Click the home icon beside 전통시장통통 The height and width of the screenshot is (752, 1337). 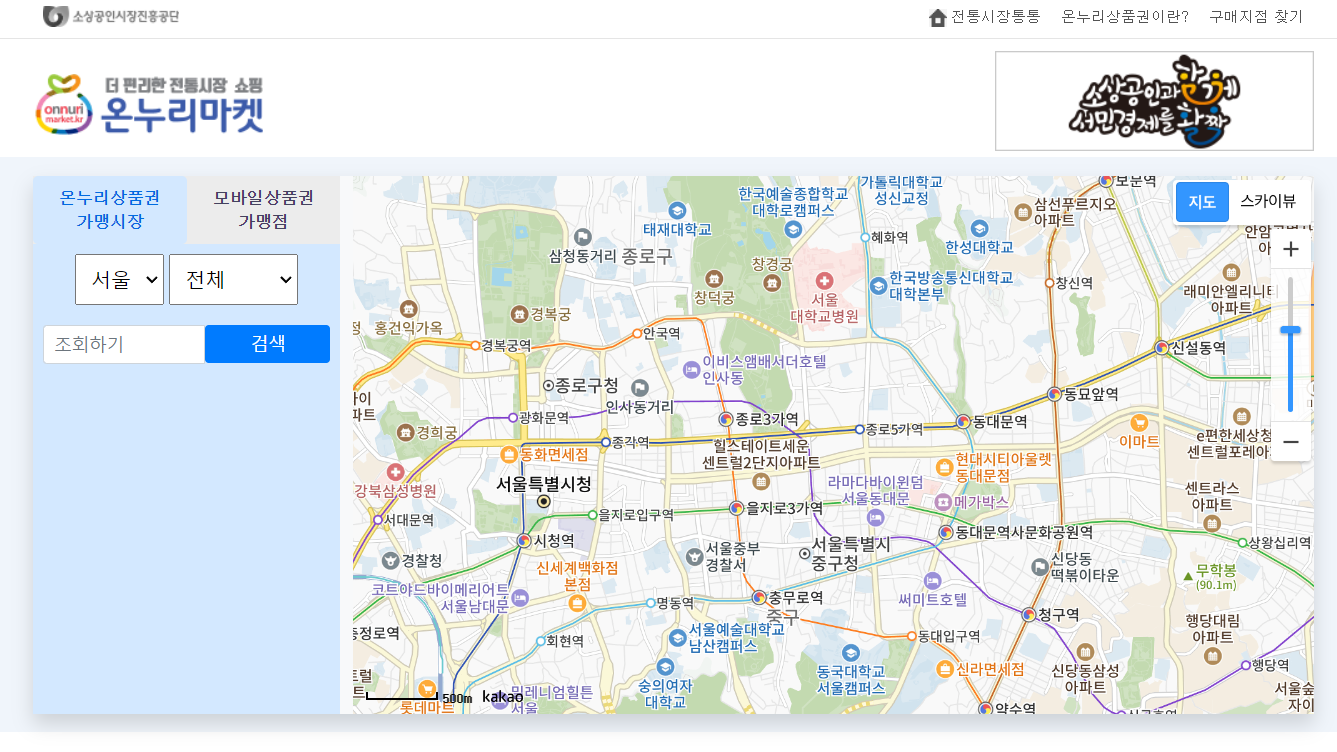click(937, 17)
